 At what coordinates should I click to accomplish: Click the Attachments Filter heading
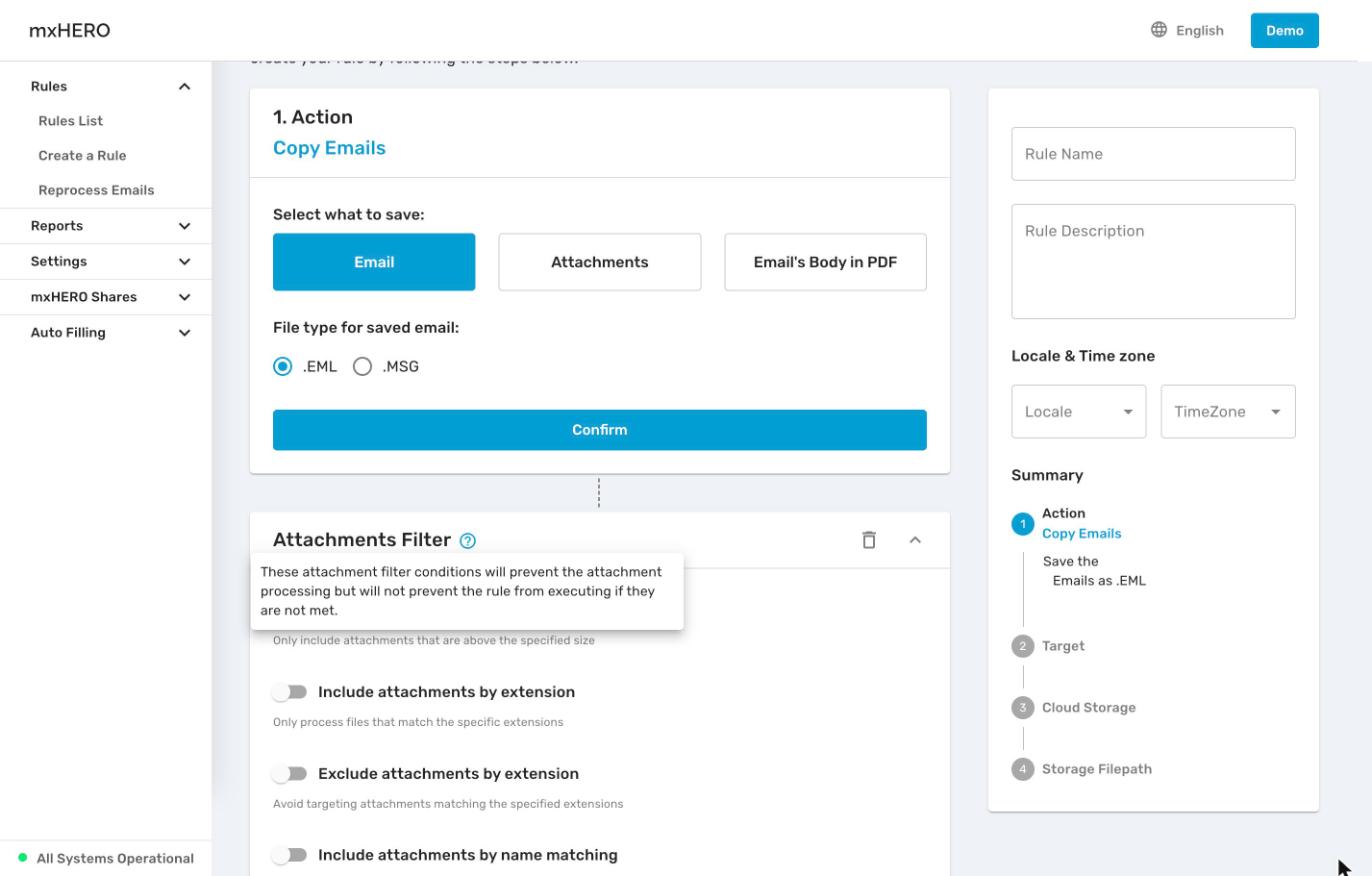coord(362,540)
